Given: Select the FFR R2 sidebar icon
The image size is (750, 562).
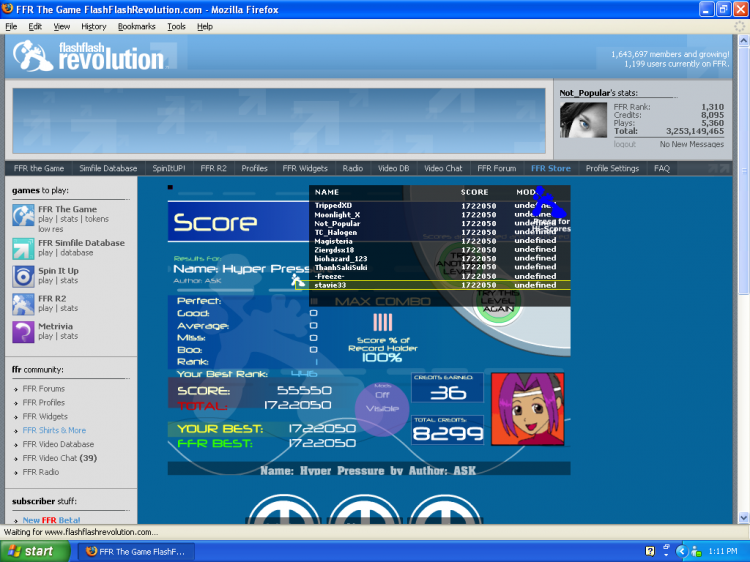Looking at the screenshot, I should (23, 303).
